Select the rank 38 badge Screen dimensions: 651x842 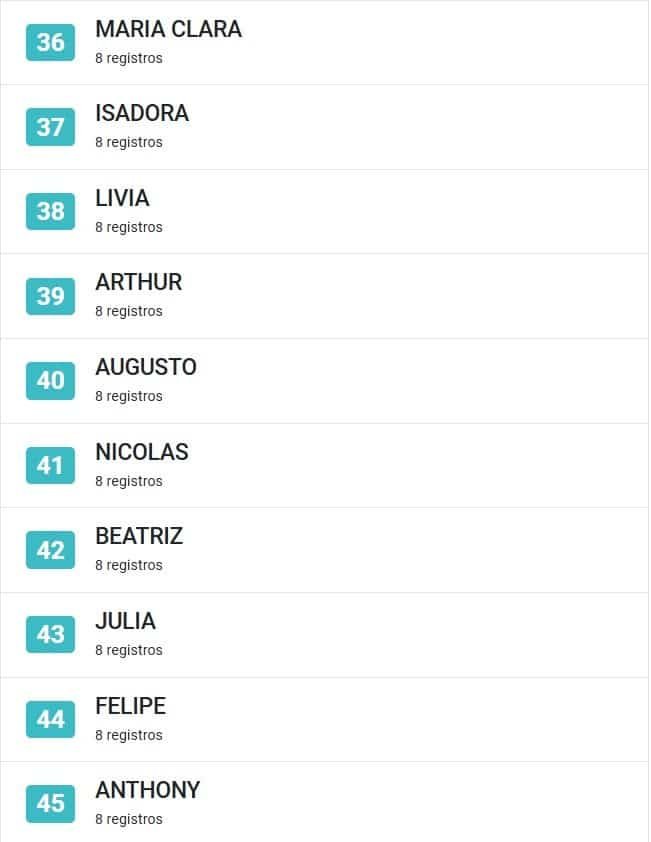(50, 212)
